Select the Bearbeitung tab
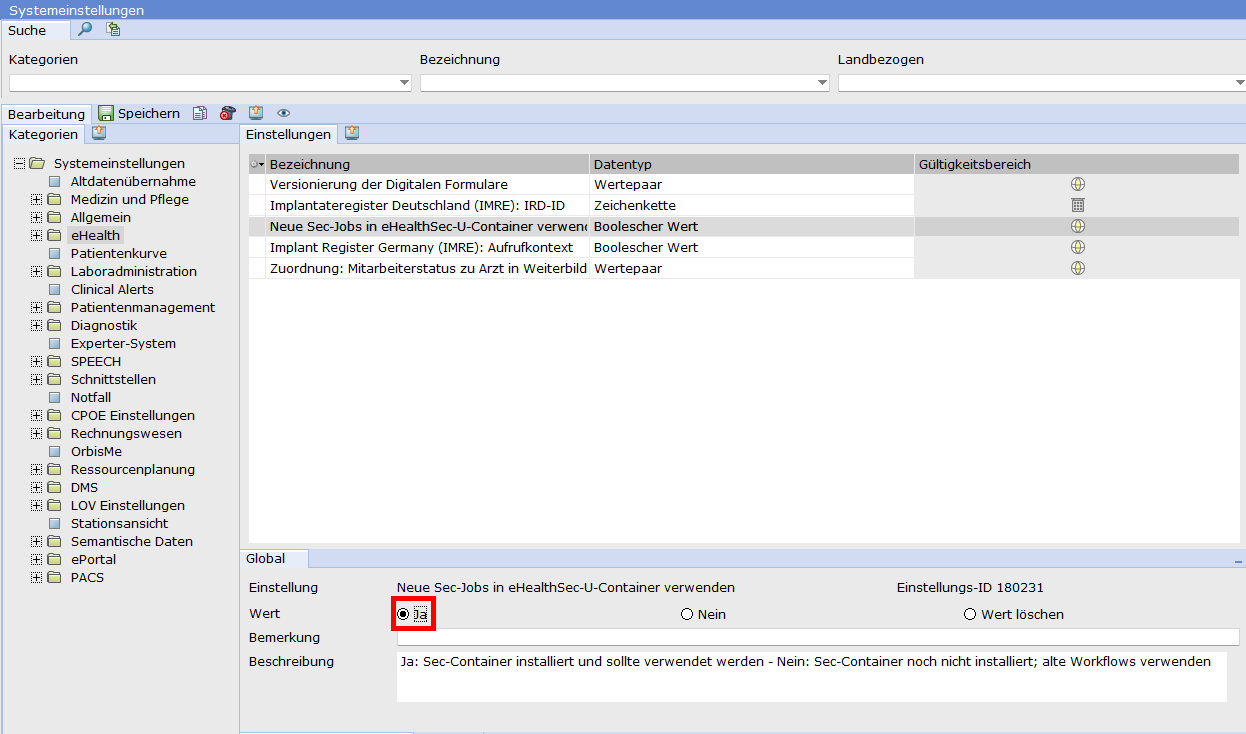1246x734 pixels. (46, 114)
